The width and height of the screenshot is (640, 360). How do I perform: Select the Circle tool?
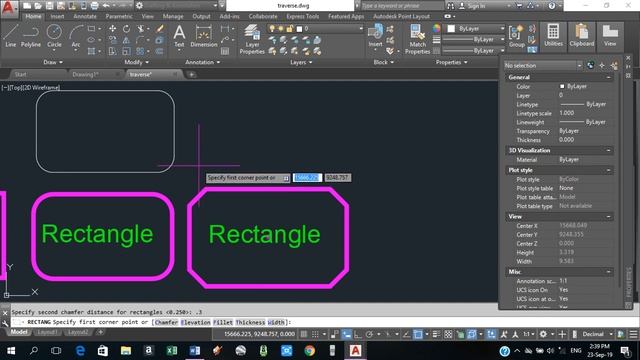coord(54,36)
